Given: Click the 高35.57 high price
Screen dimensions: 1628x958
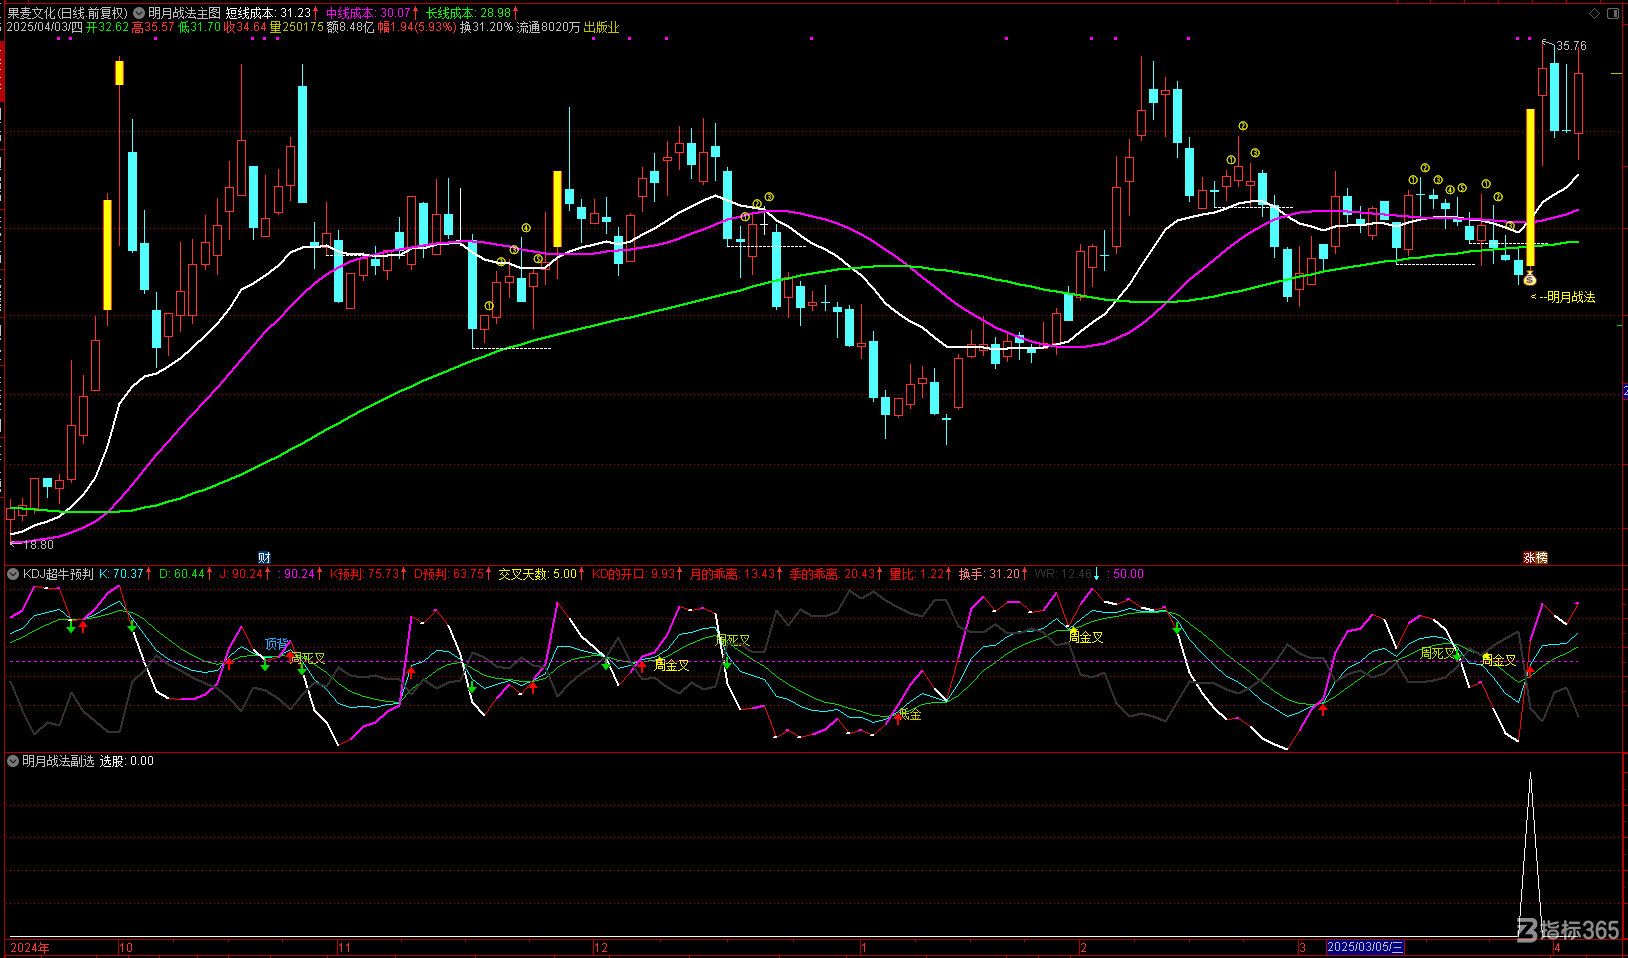Looking at the screenshot, I should (x=153, y=27).
